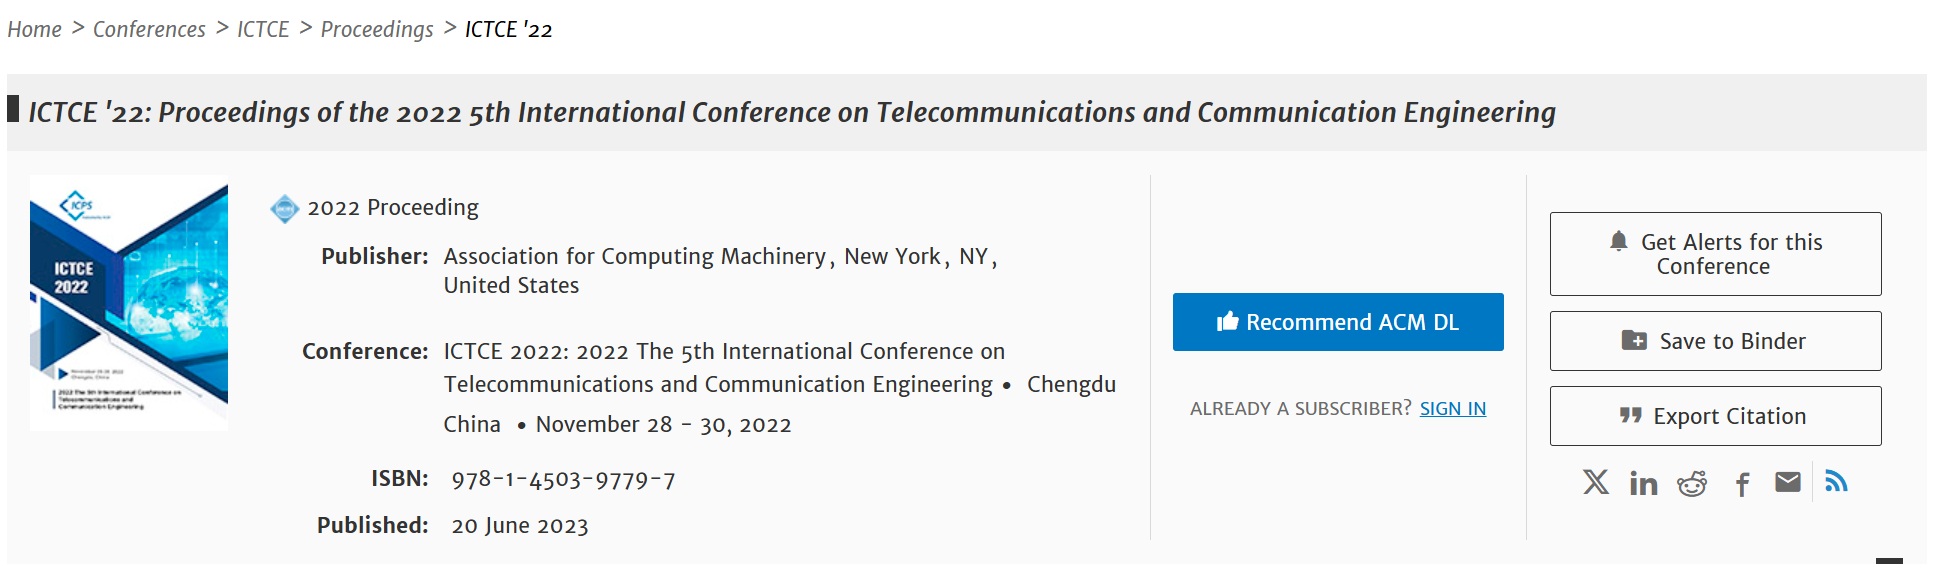Screen dimensions: 1941x579
Task: Share via LinkedIn icon
Action: 1643,484
